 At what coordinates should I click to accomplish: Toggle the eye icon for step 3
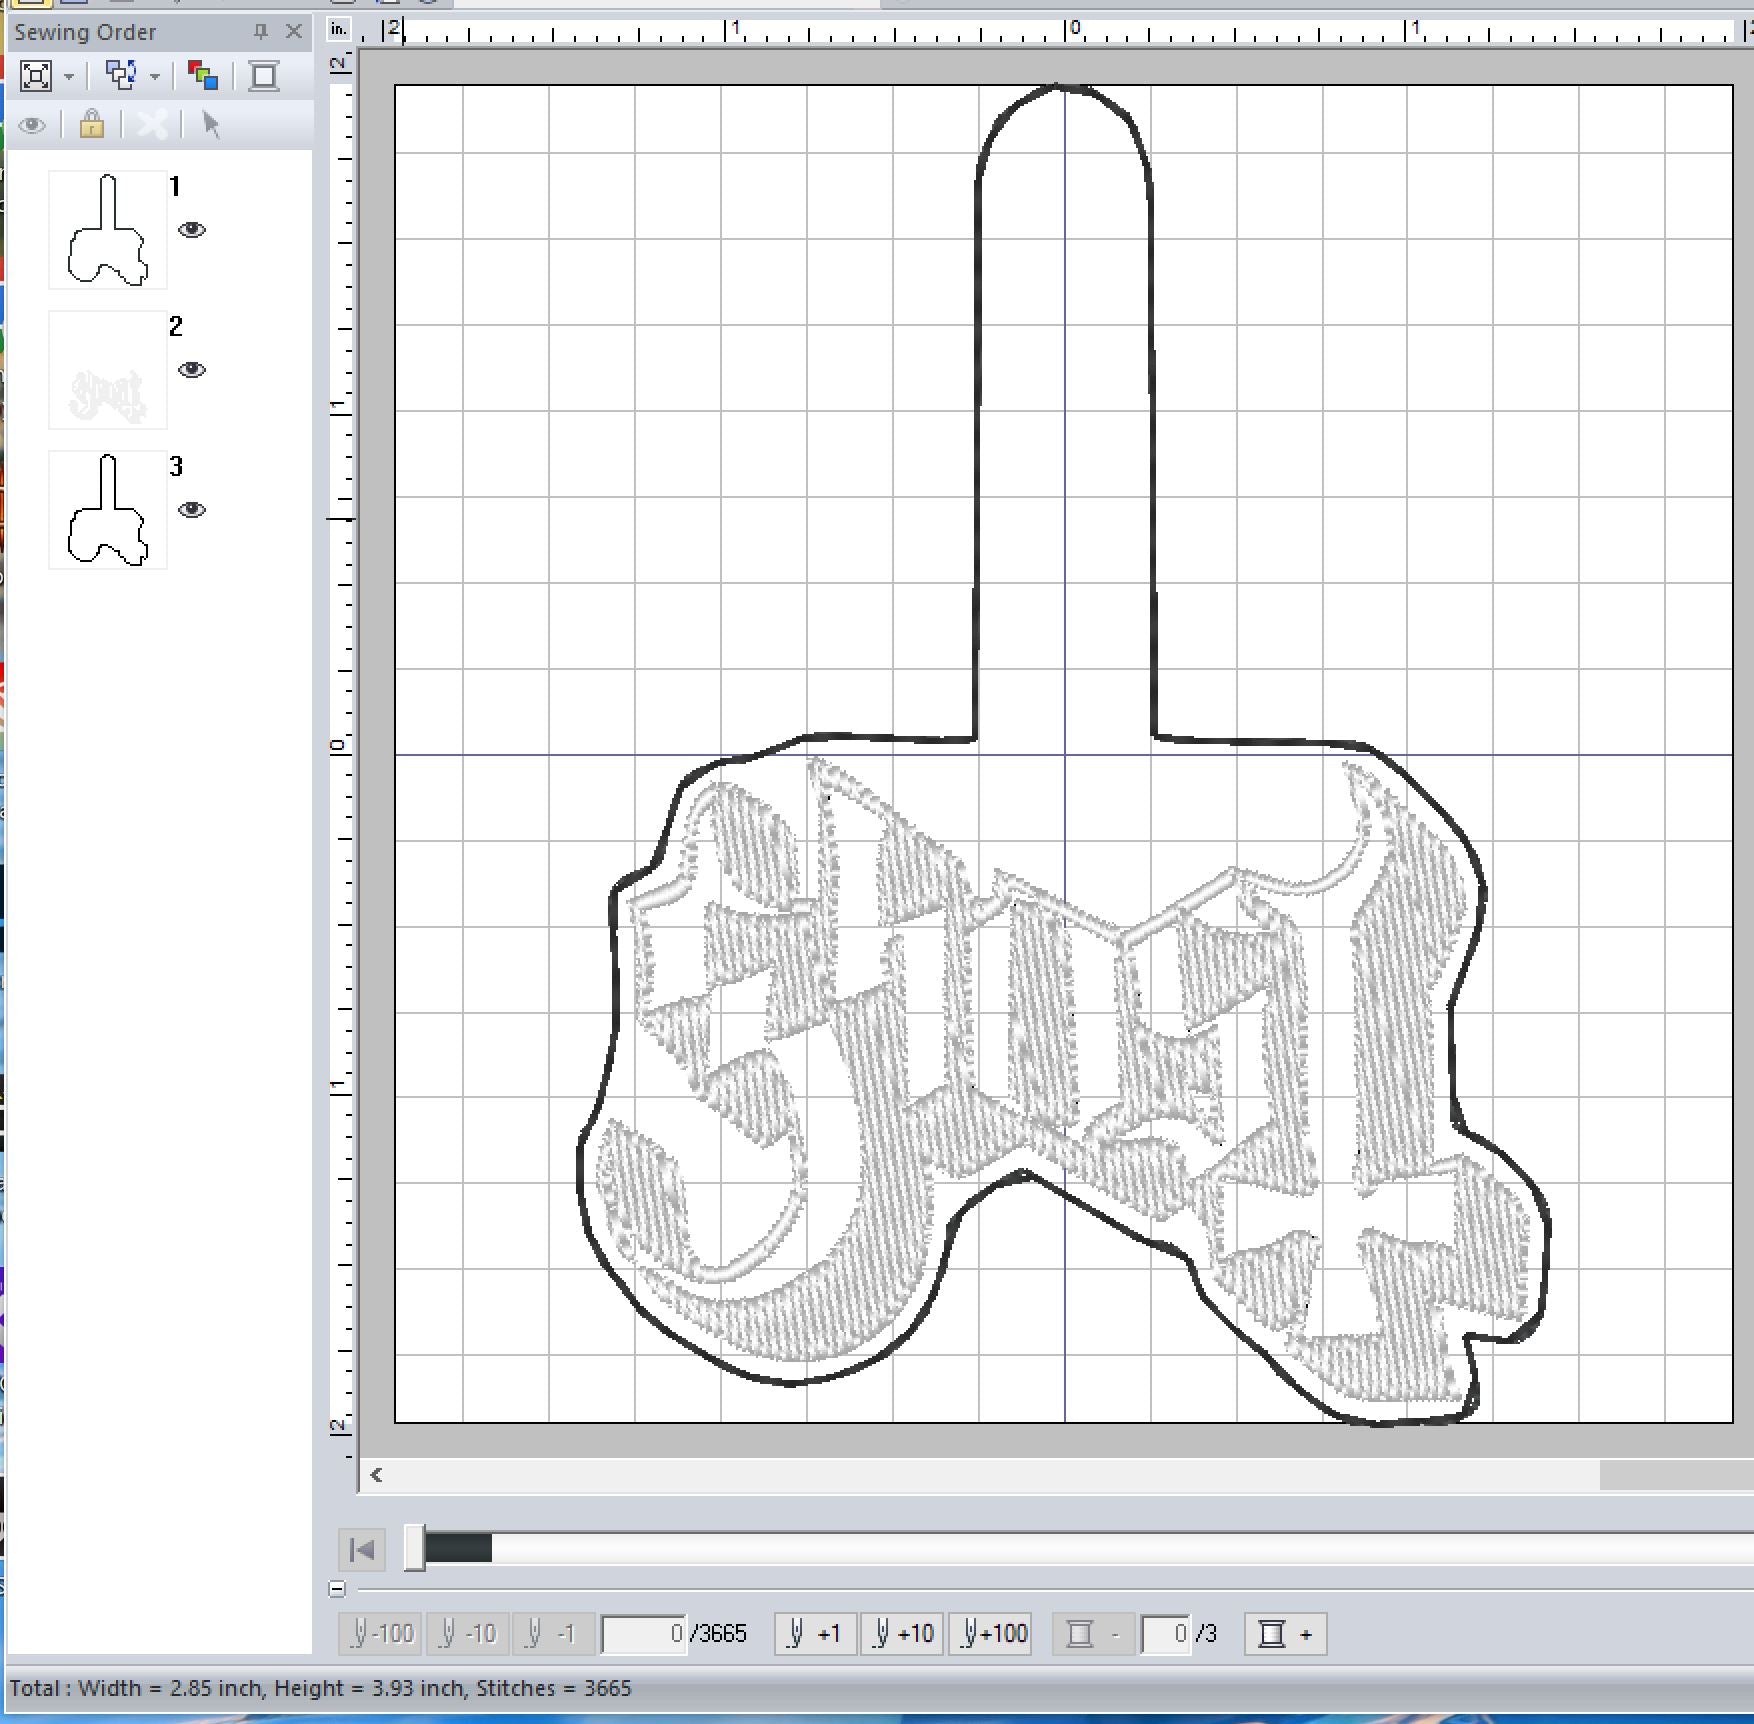(191, 510)
